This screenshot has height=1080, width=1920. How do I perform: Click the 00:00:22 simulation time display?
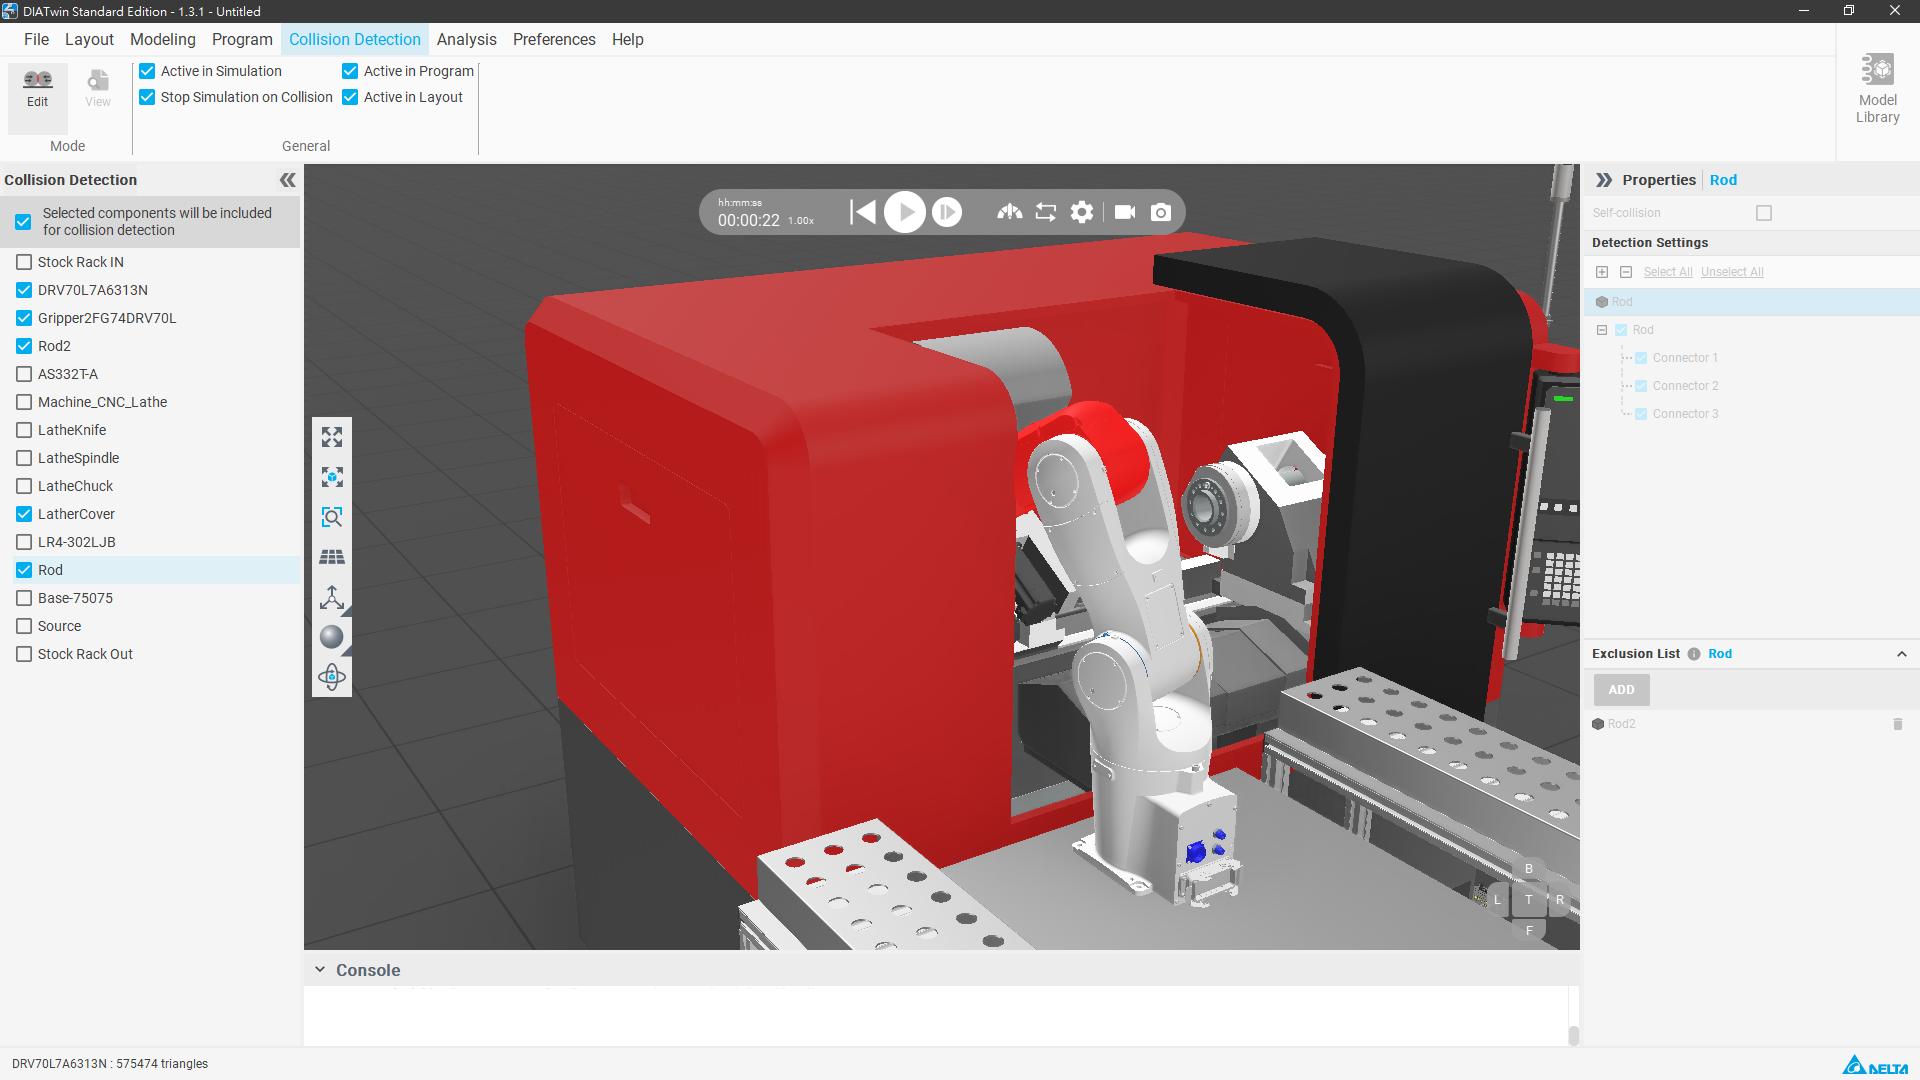[x=748, y=220]
